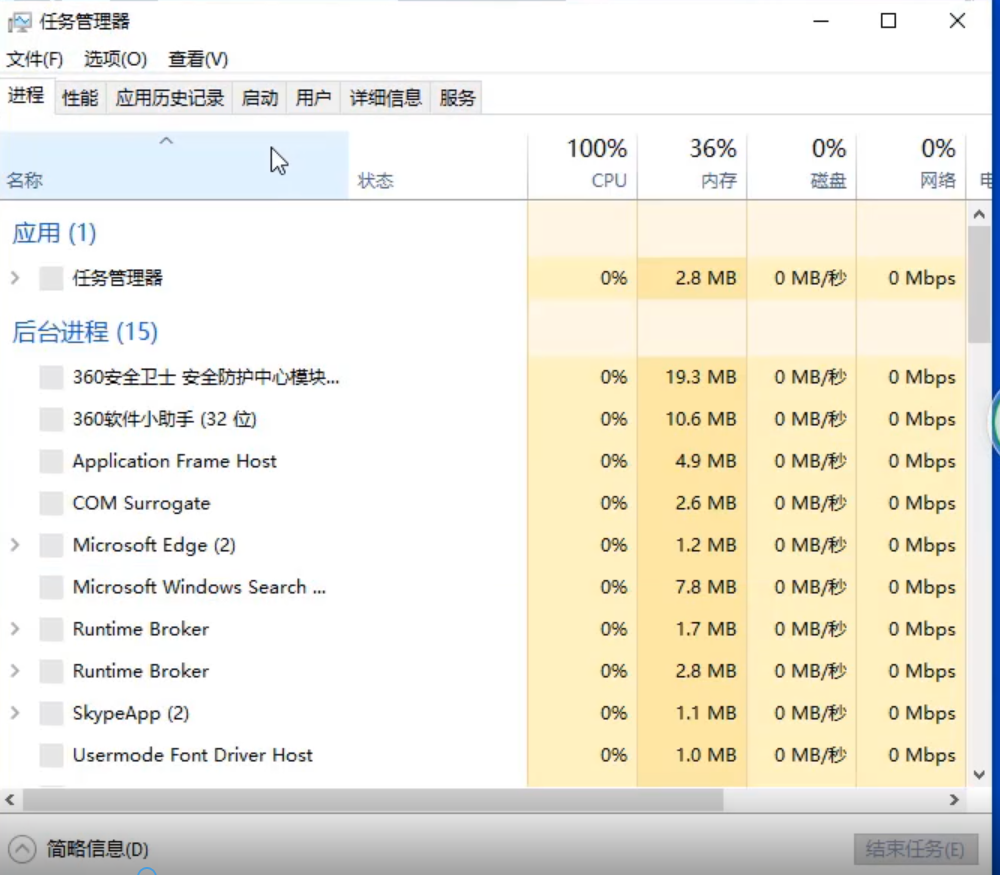1000x875 pixels.
Task: Click the Usermode Font Driver Host icon
Action: tap(51, 756)
